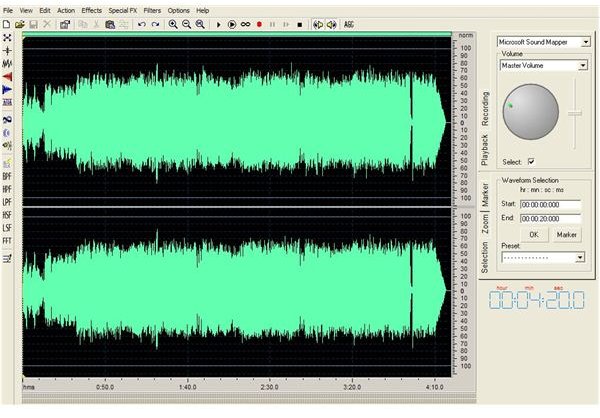600x418 pixels.
Task: Switch to the Zoom tab
Action: (485, 224)
